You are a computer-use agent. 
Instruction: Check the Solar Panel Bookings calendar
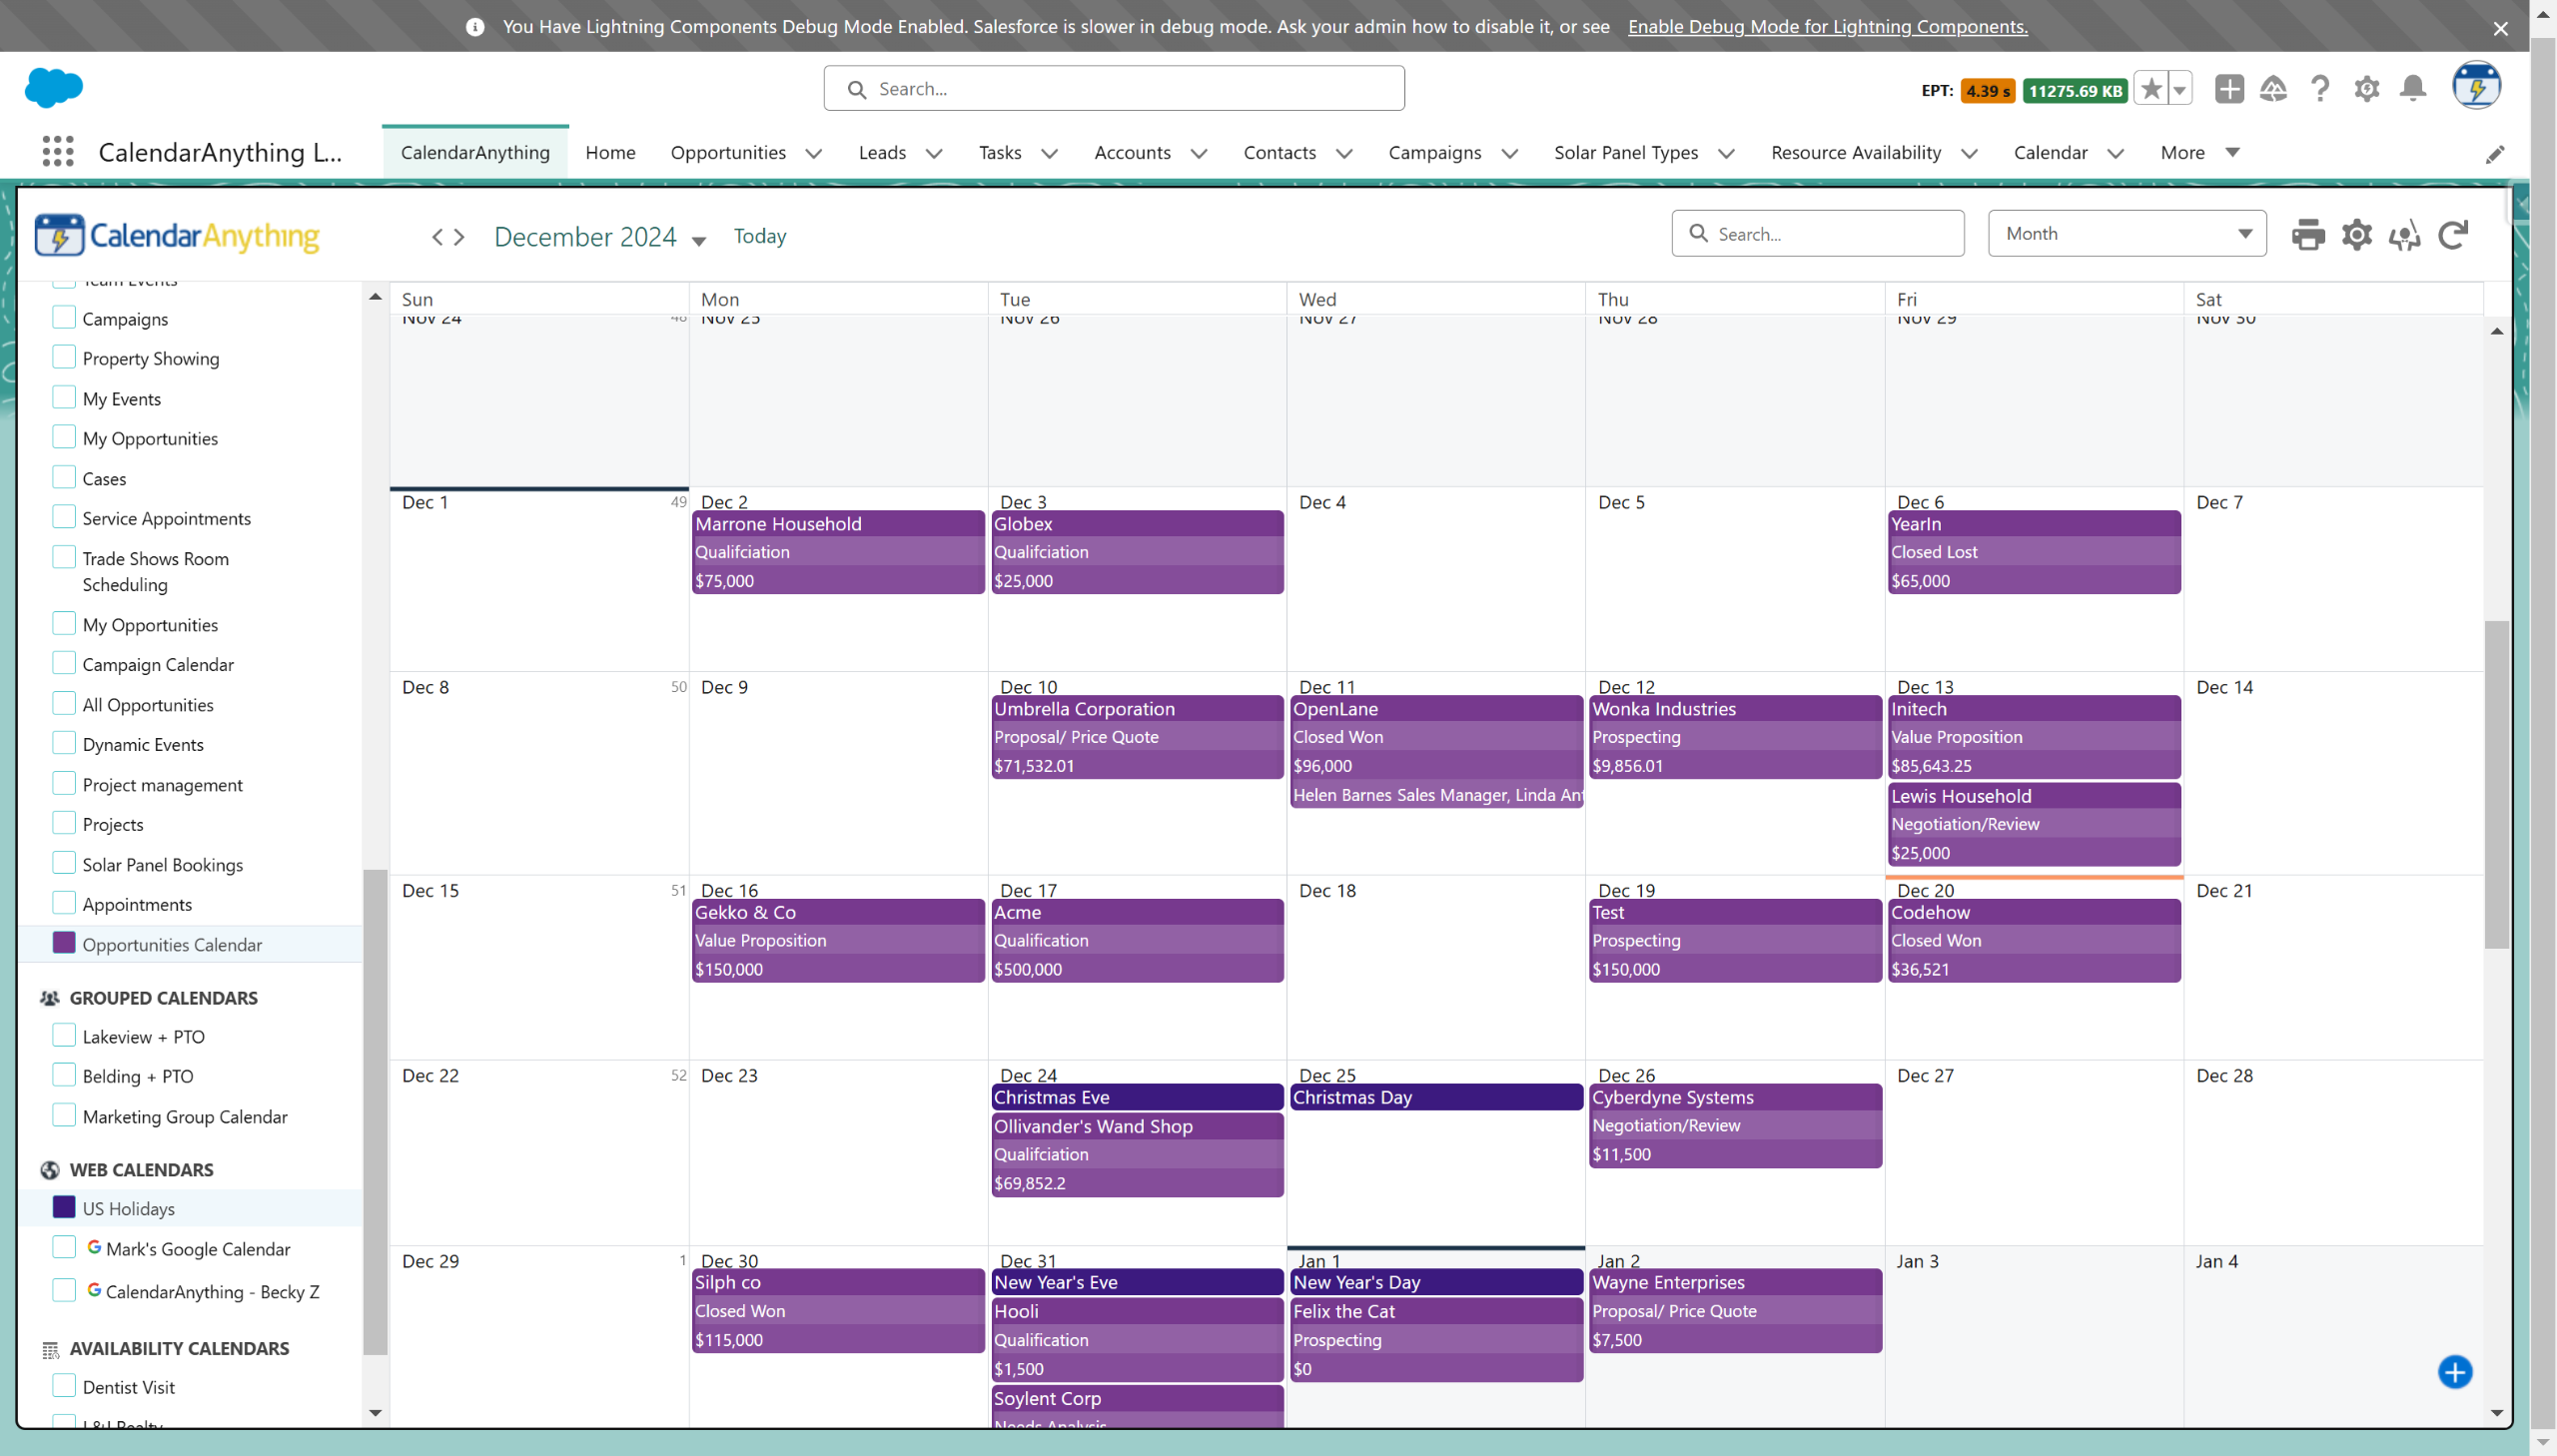[64, 864]
